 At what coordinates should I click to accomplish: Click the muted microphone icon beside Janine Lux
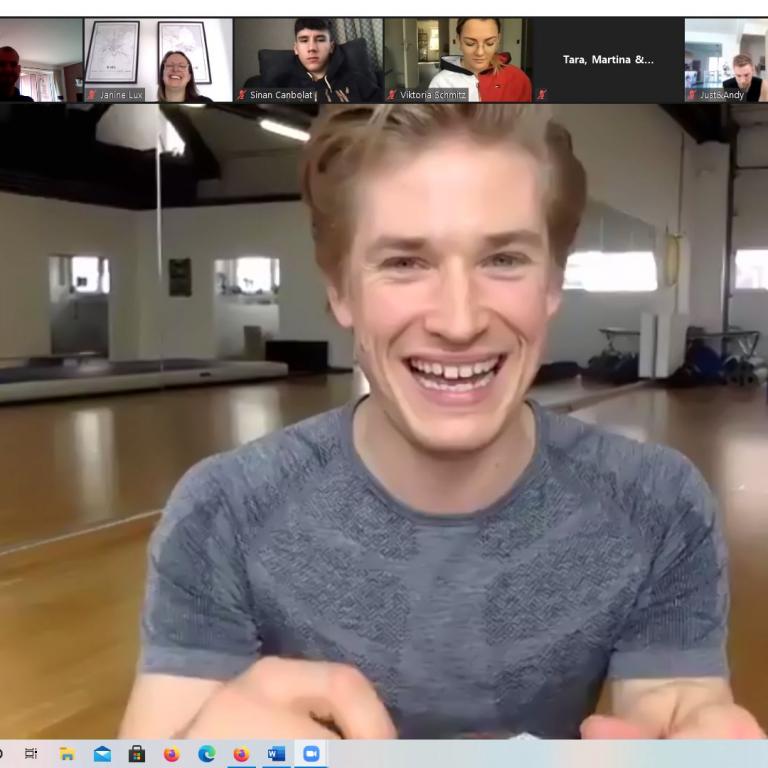pyautogui.click(x=93, y=95)
